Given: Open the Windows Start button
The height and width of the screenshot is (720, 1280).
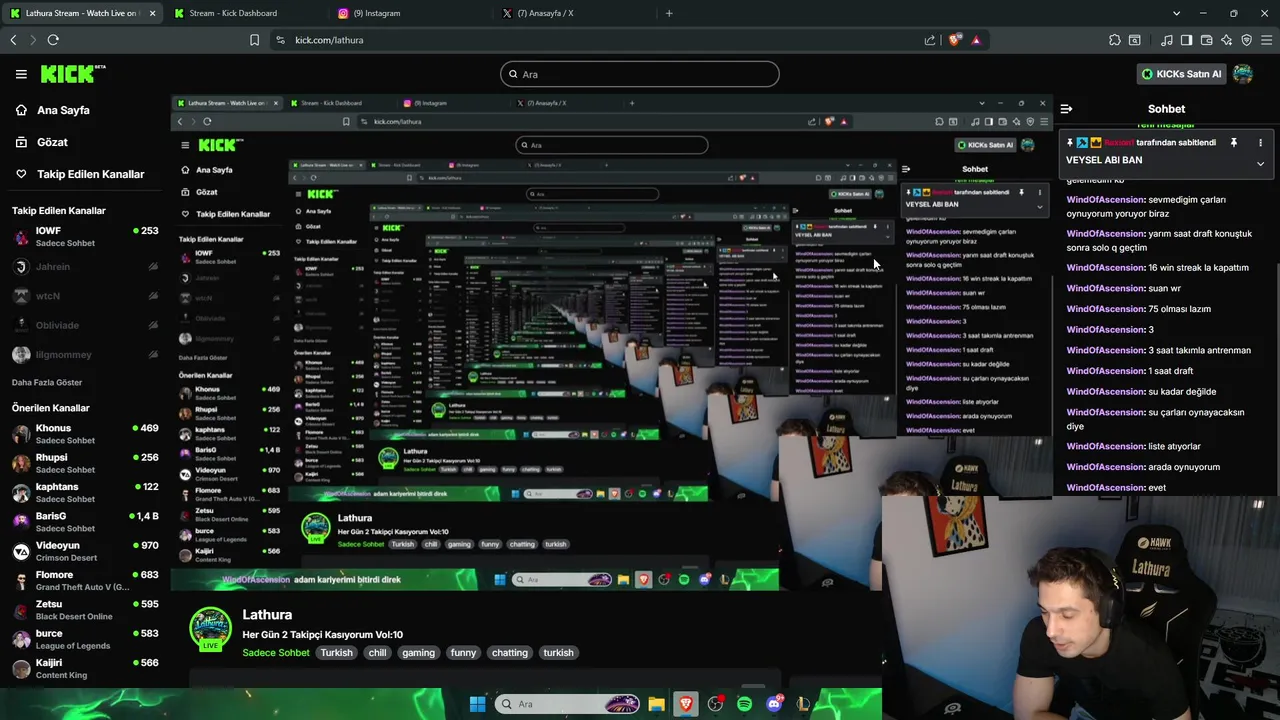Looking at the screenshot, I should click(x=478, y=704).
